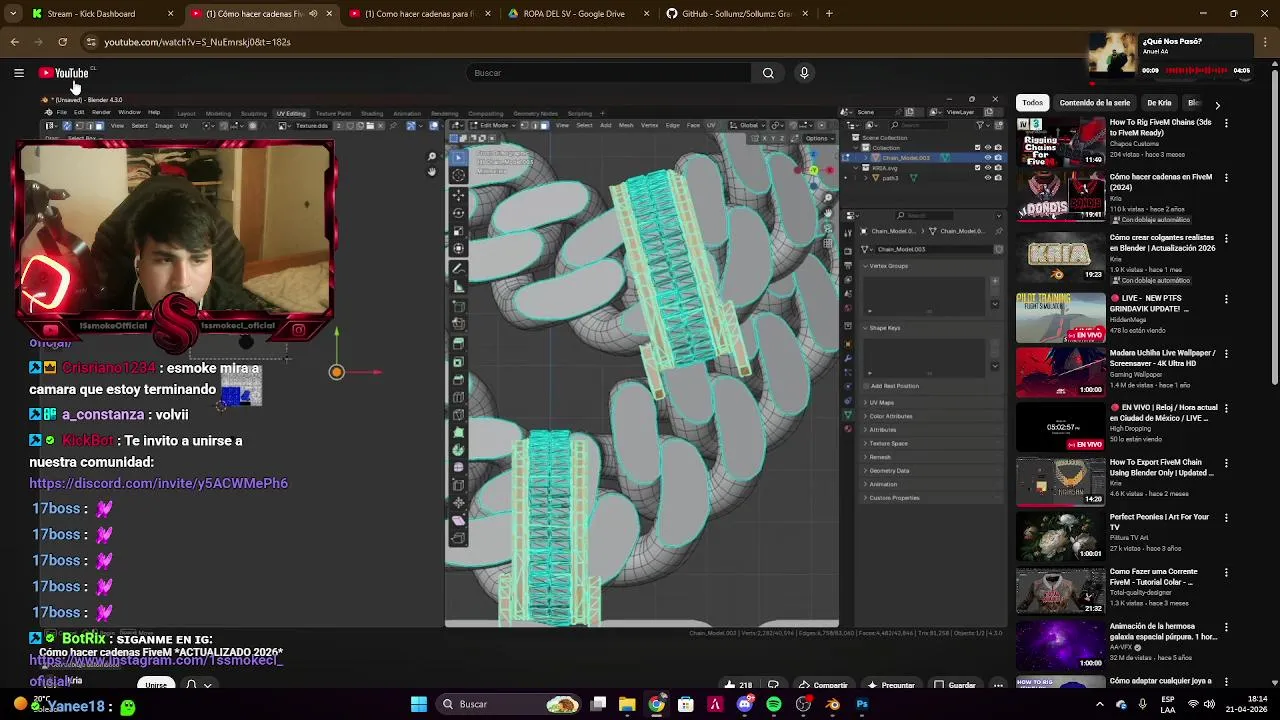Viewport: 1280px width, 720px height.
Task: Select the Contenido de la serie chip
Action: point(1095,103)
